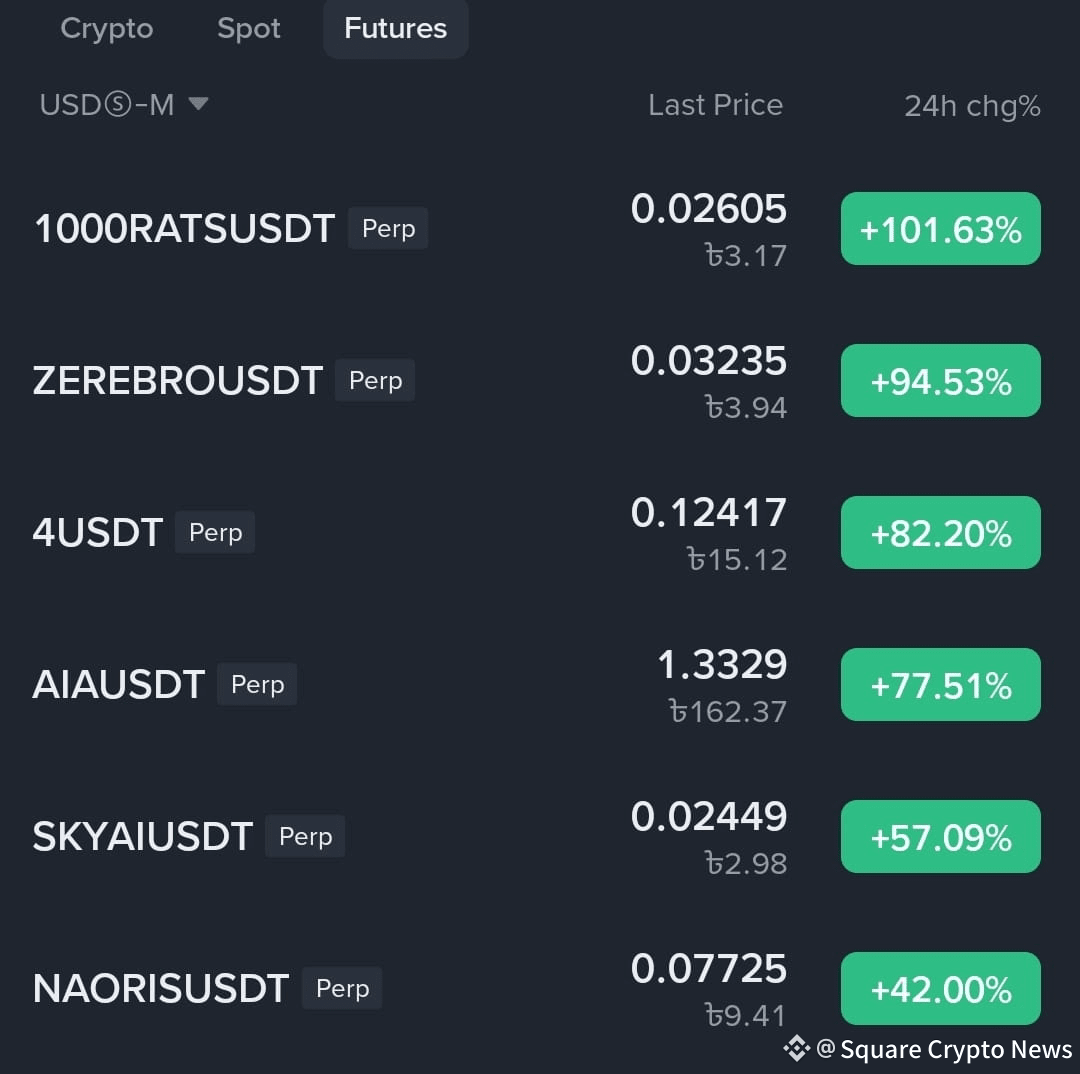The height and width of the screenshot is (1074, 1080).
Task: Select the Futures tab
Action: tap(396, 29)
